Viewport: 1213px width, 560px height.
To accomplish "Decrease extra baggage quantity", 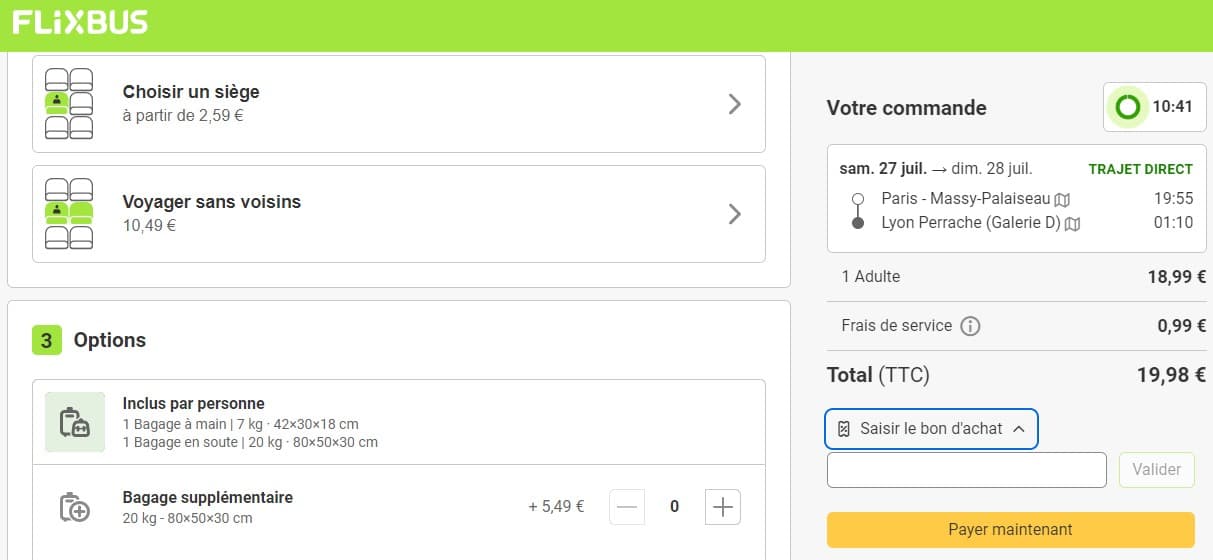I will (x=627, y=507).
